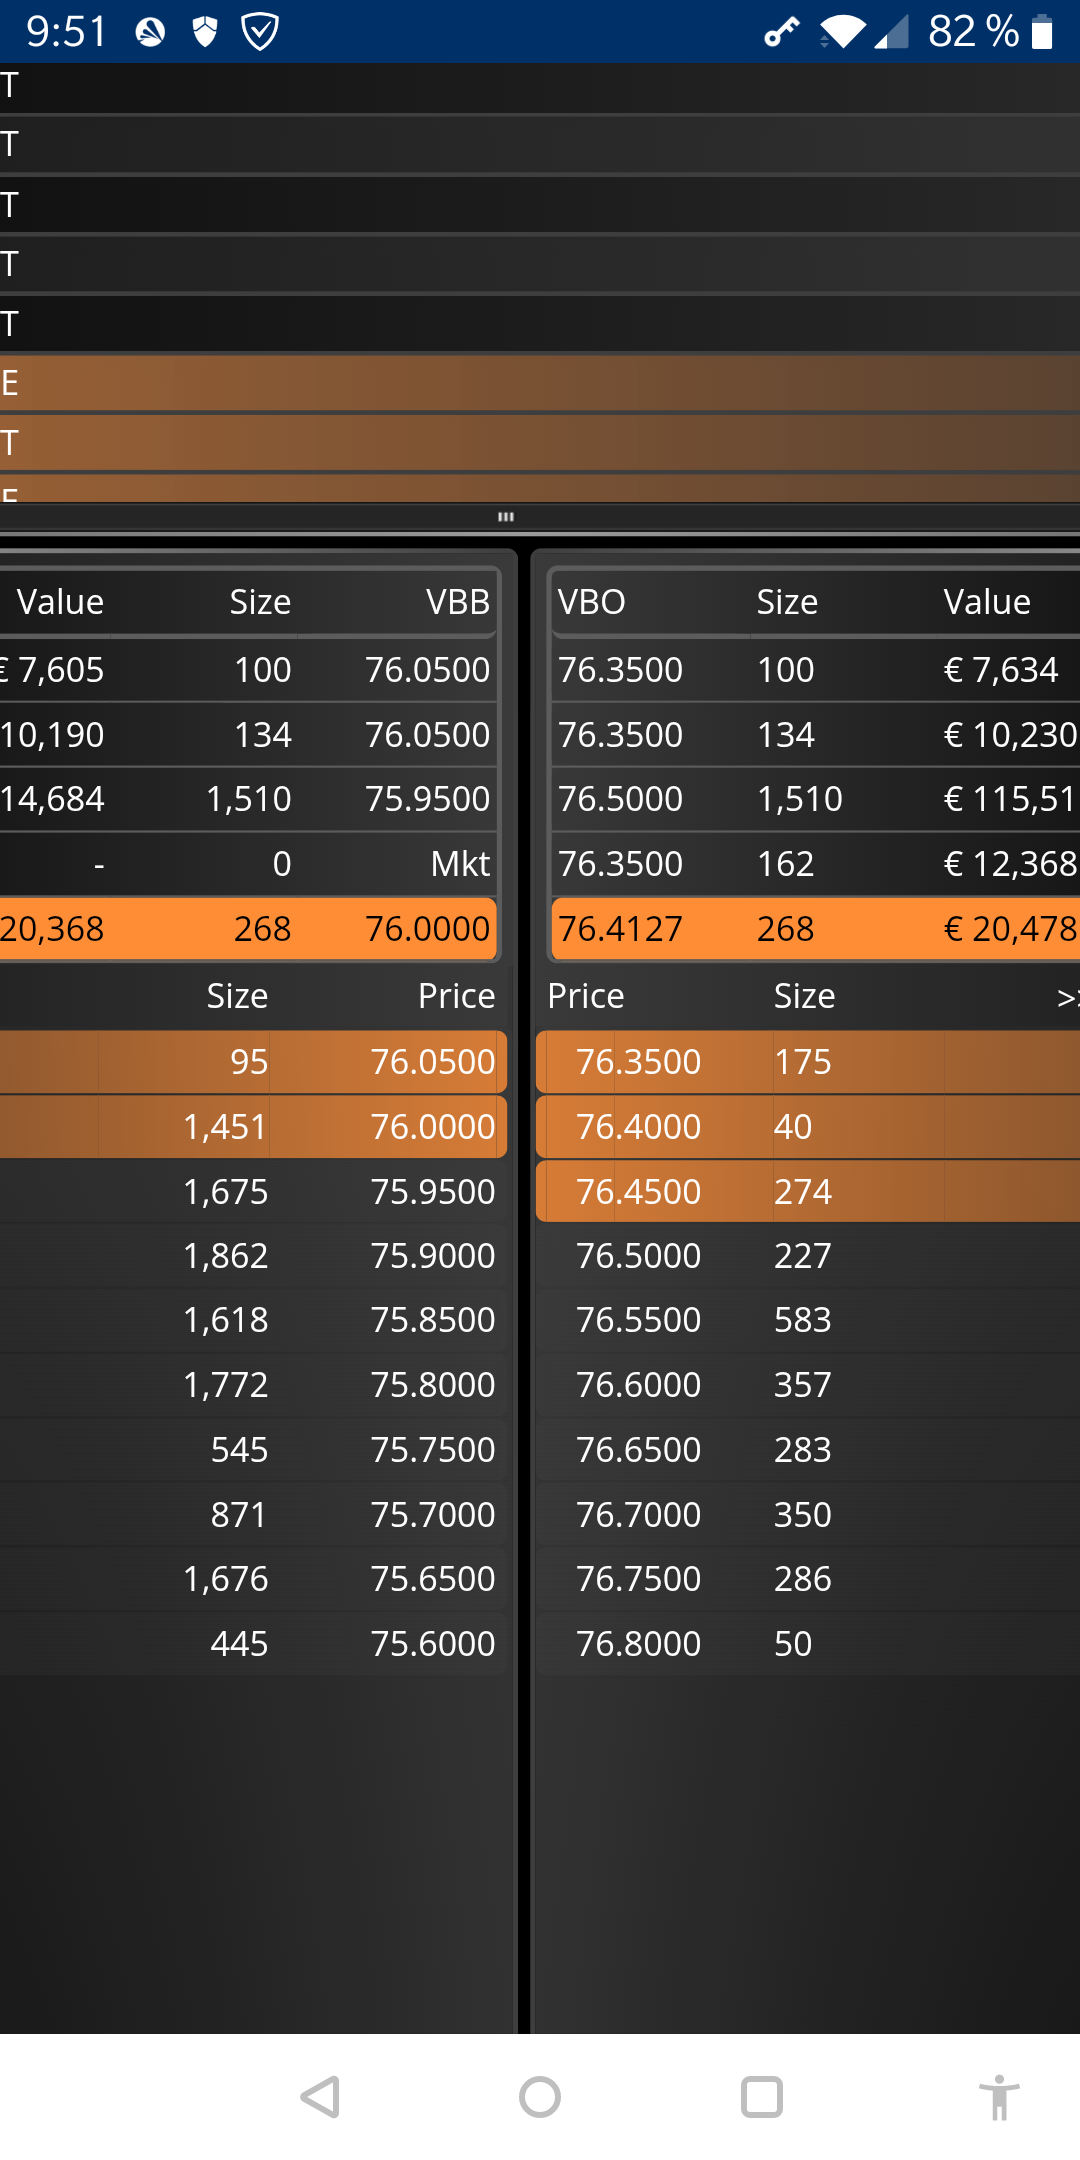Select VBO value € 20,478
The height and width of the screenshot is (2160, 1080).
(1010, 929)
